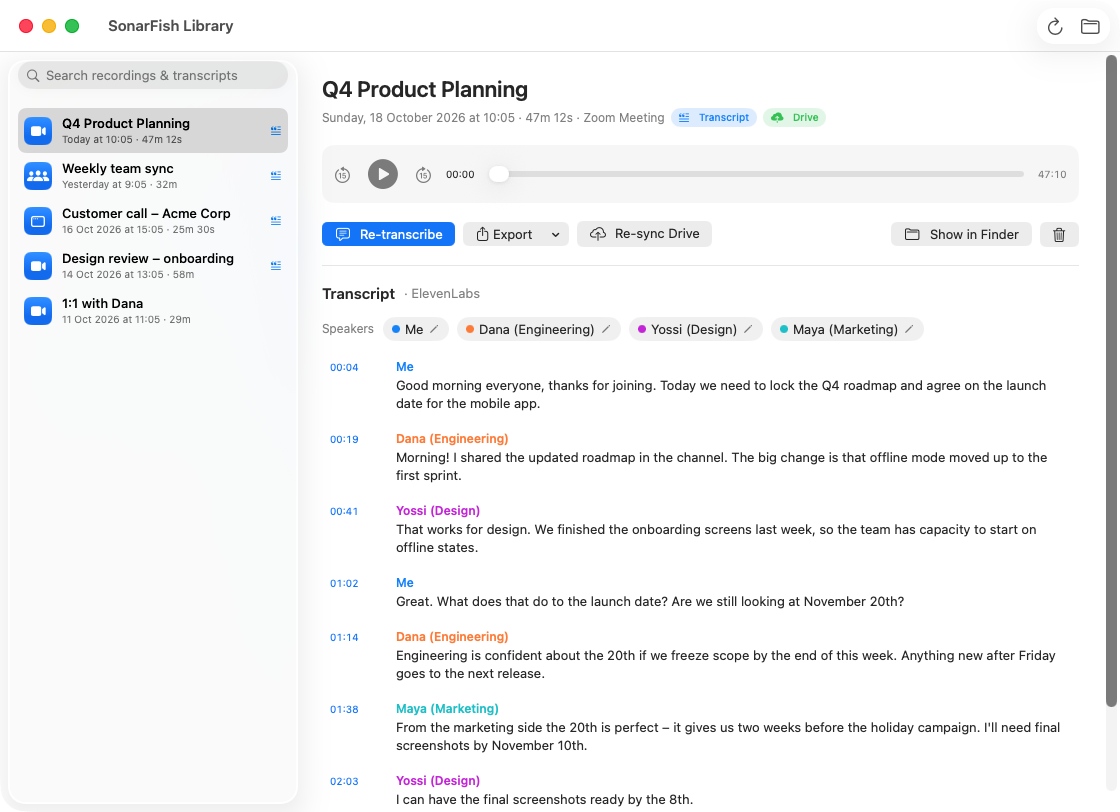Click the Export button
The image size is (1120, 812).
point(504,234)
